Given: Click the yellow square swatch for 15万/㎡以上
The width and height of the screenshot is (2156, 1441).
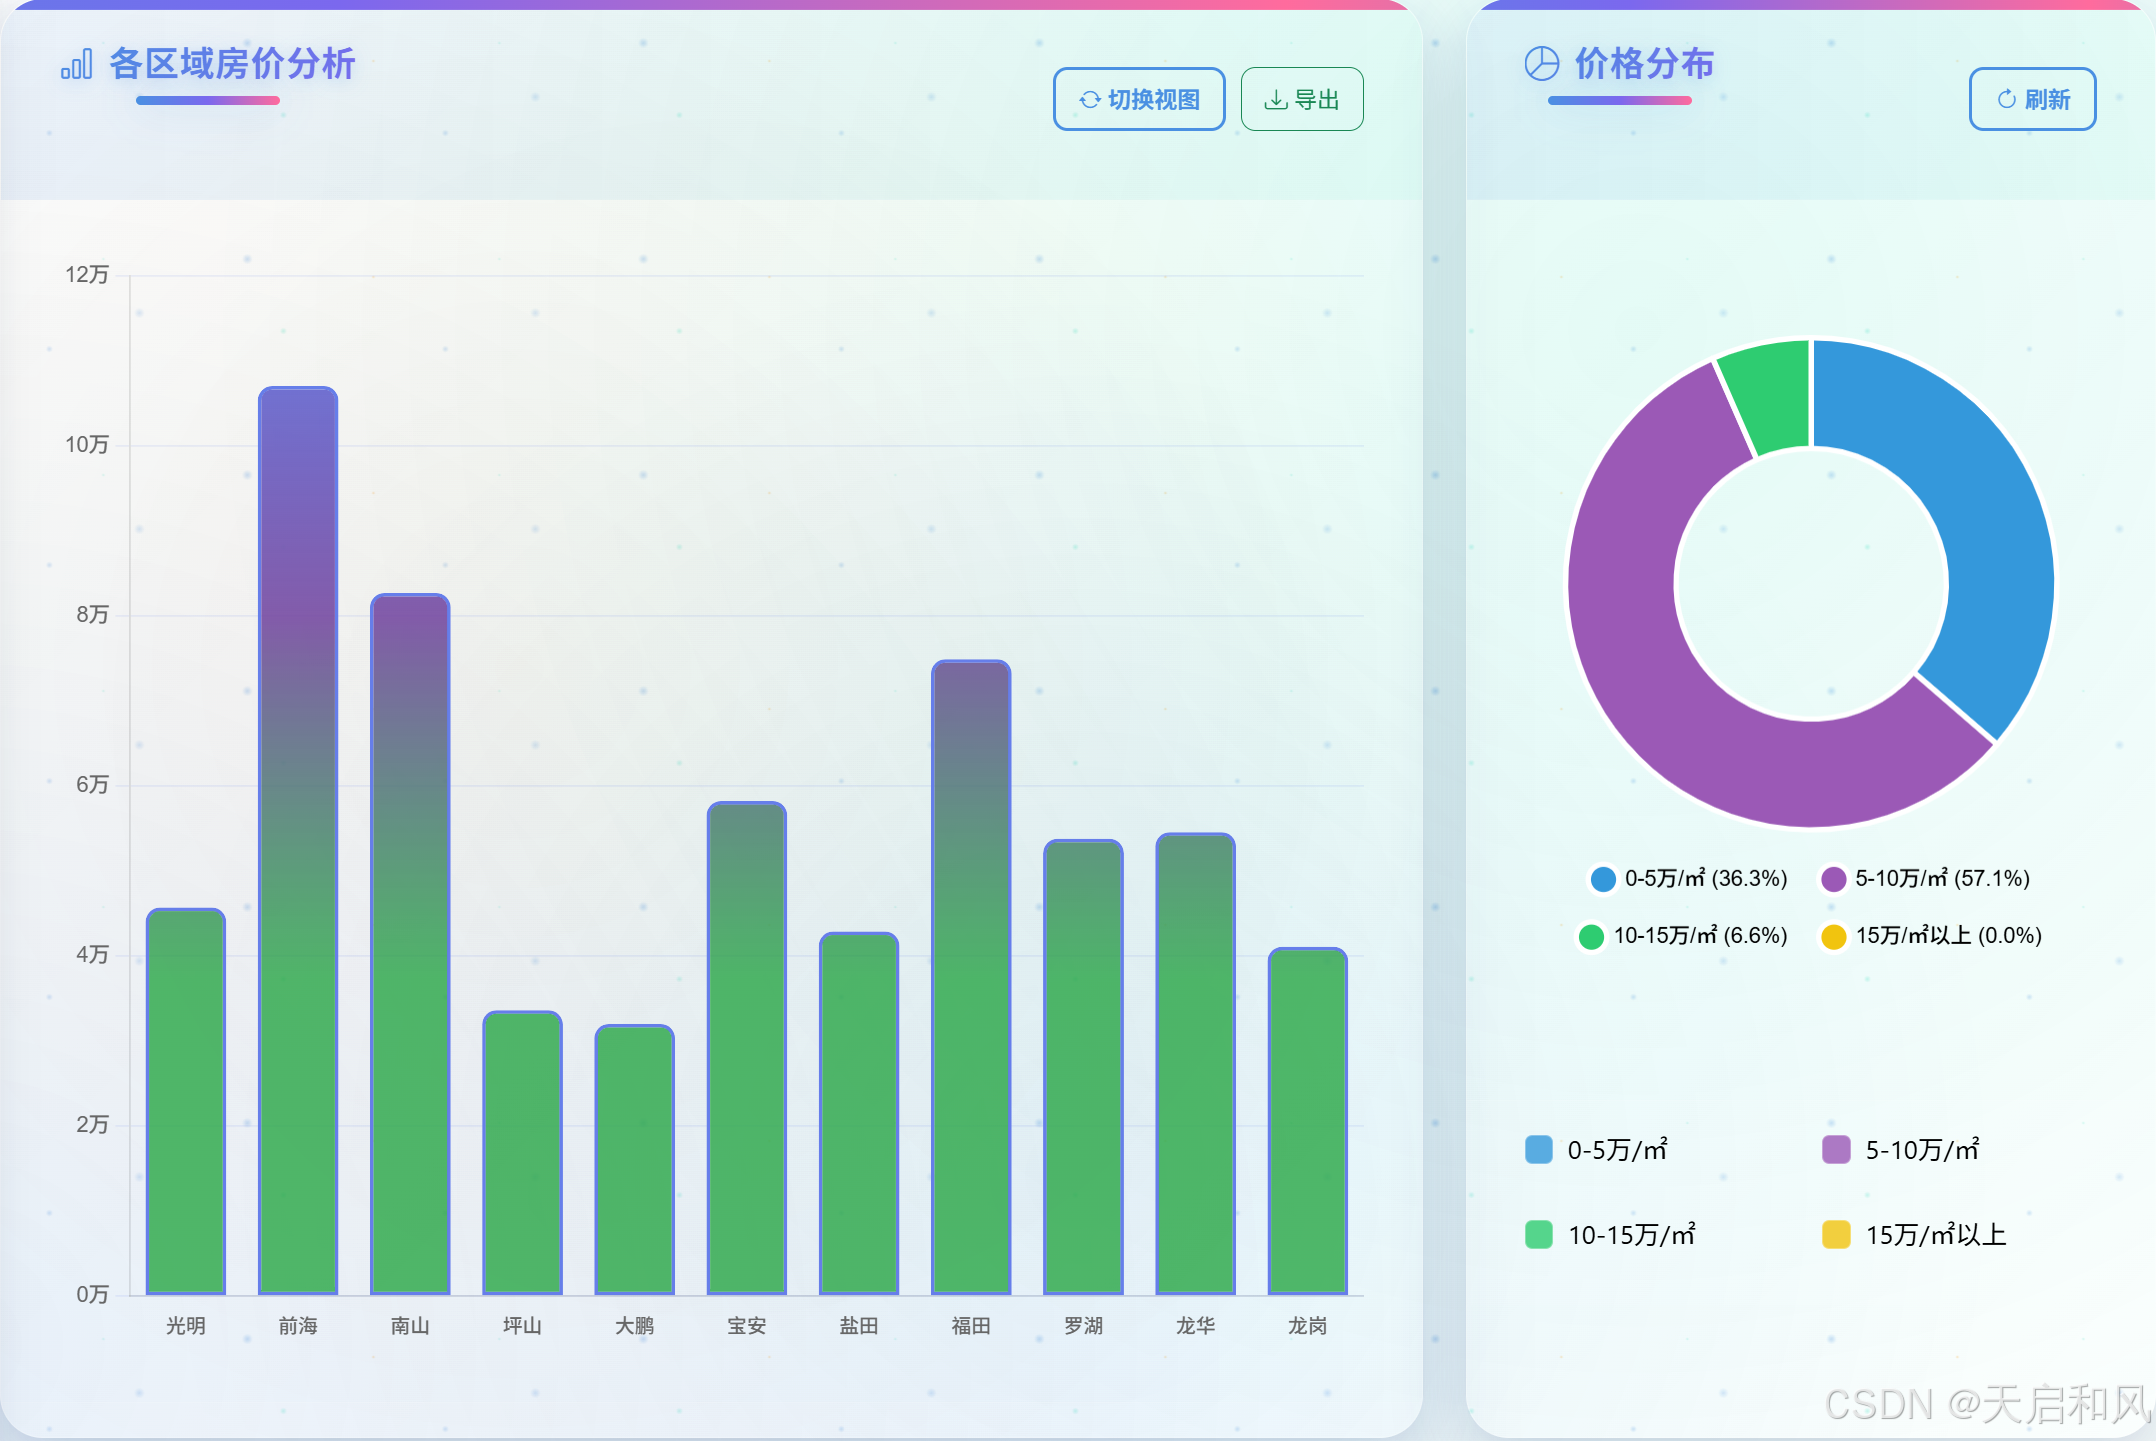Looking at the screenshot, I should (x=1836, y=1235).
